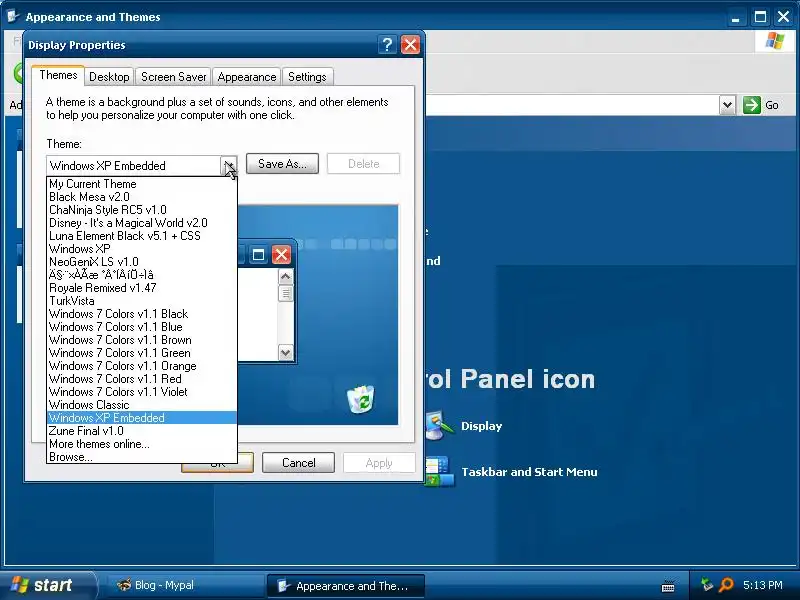Pick NeoGeniX LS v1.0 theme
The height and width of the screenshot is (600, 800).
(142, 262)
